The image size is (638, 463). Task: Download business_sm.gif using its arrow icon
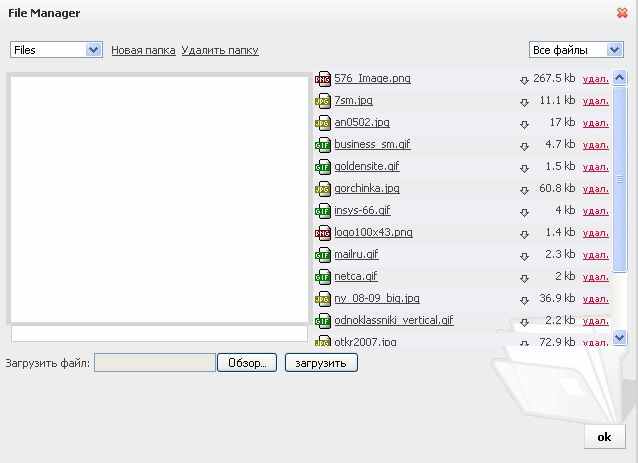tap(524, 146)
